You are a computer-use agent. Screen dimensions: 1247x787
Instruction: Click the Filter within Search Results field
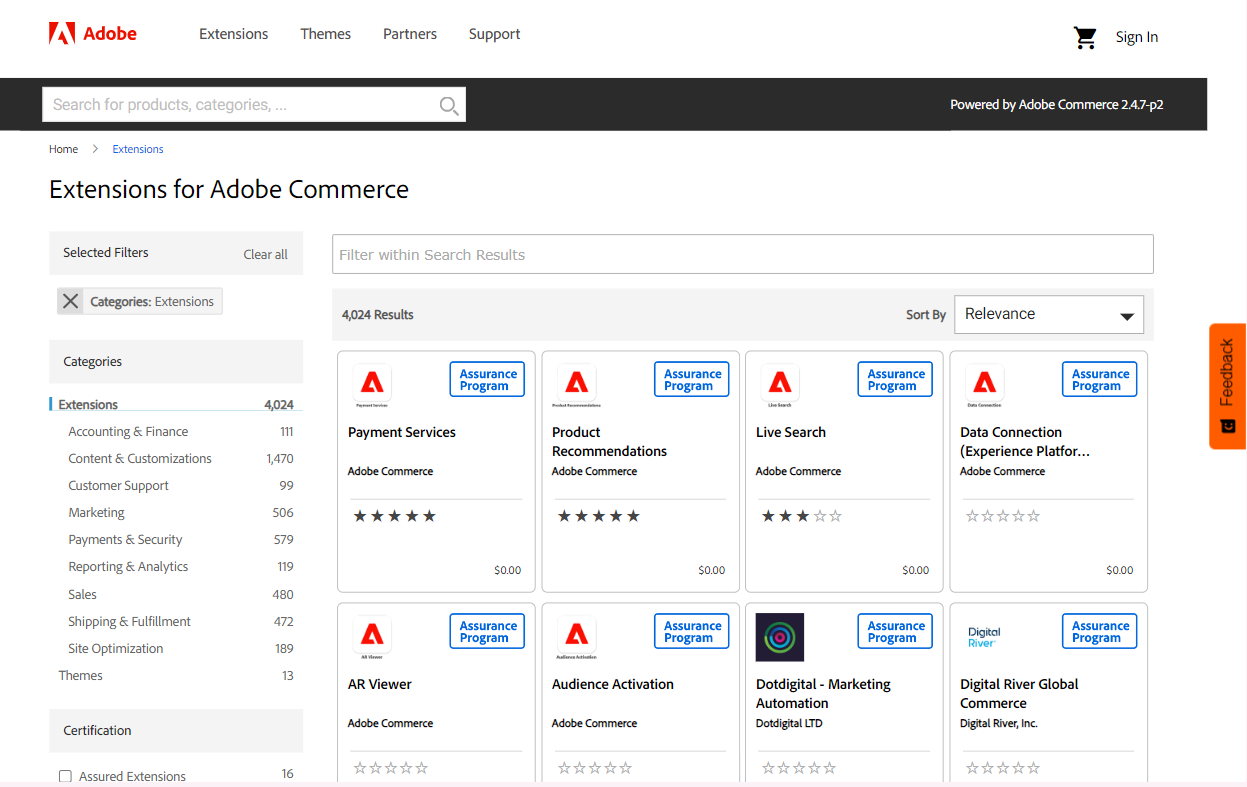click(x=743, y=254)
